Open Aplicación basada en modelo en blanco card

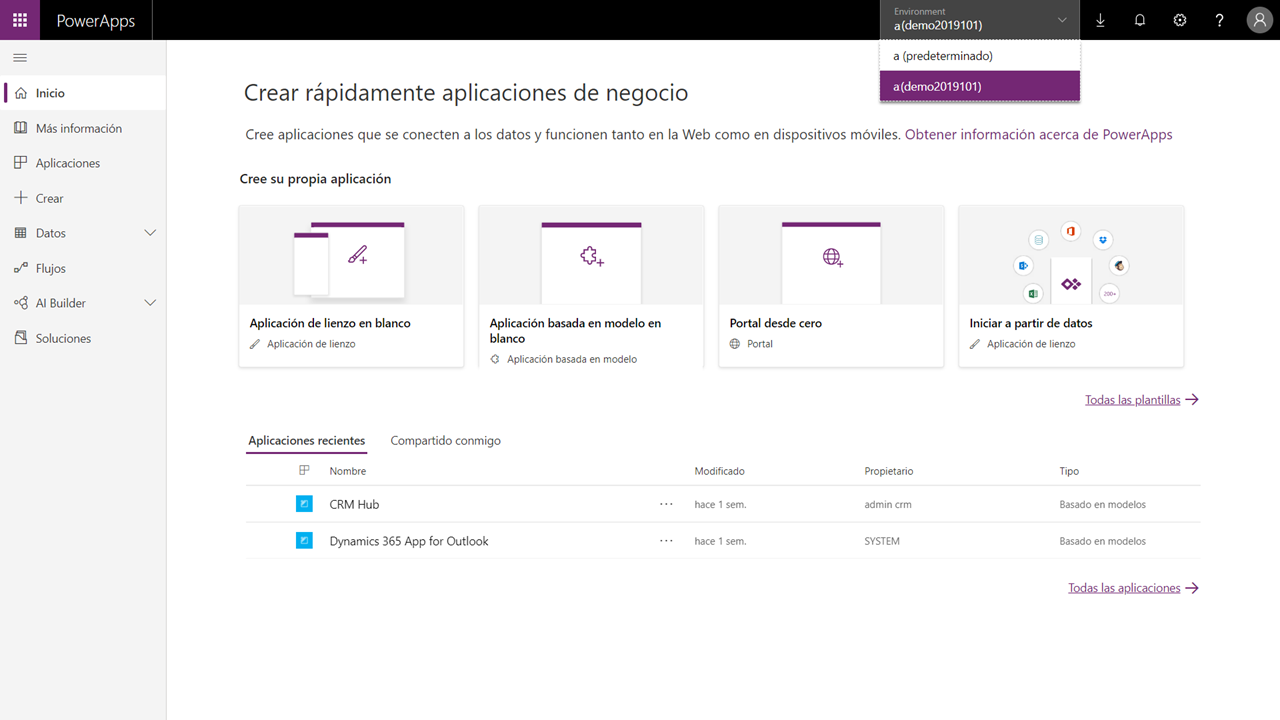click(591, 287)
